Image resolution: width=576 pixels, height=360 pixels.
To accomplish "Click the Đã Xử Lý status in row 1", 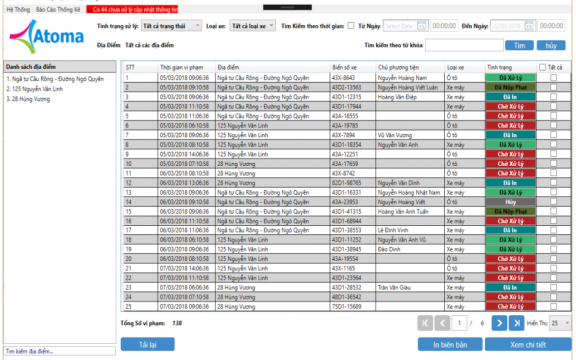I will 511,78.
